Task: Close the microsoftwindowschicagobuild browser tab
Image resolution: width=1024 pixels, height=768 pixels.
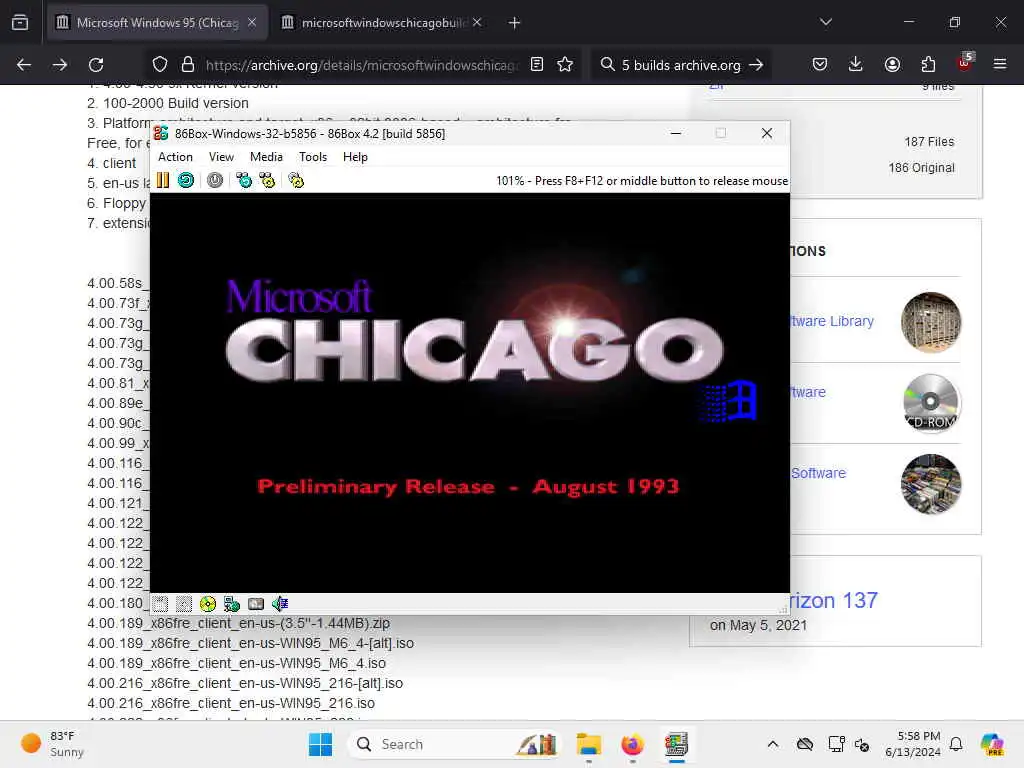Action: (477, 23)
